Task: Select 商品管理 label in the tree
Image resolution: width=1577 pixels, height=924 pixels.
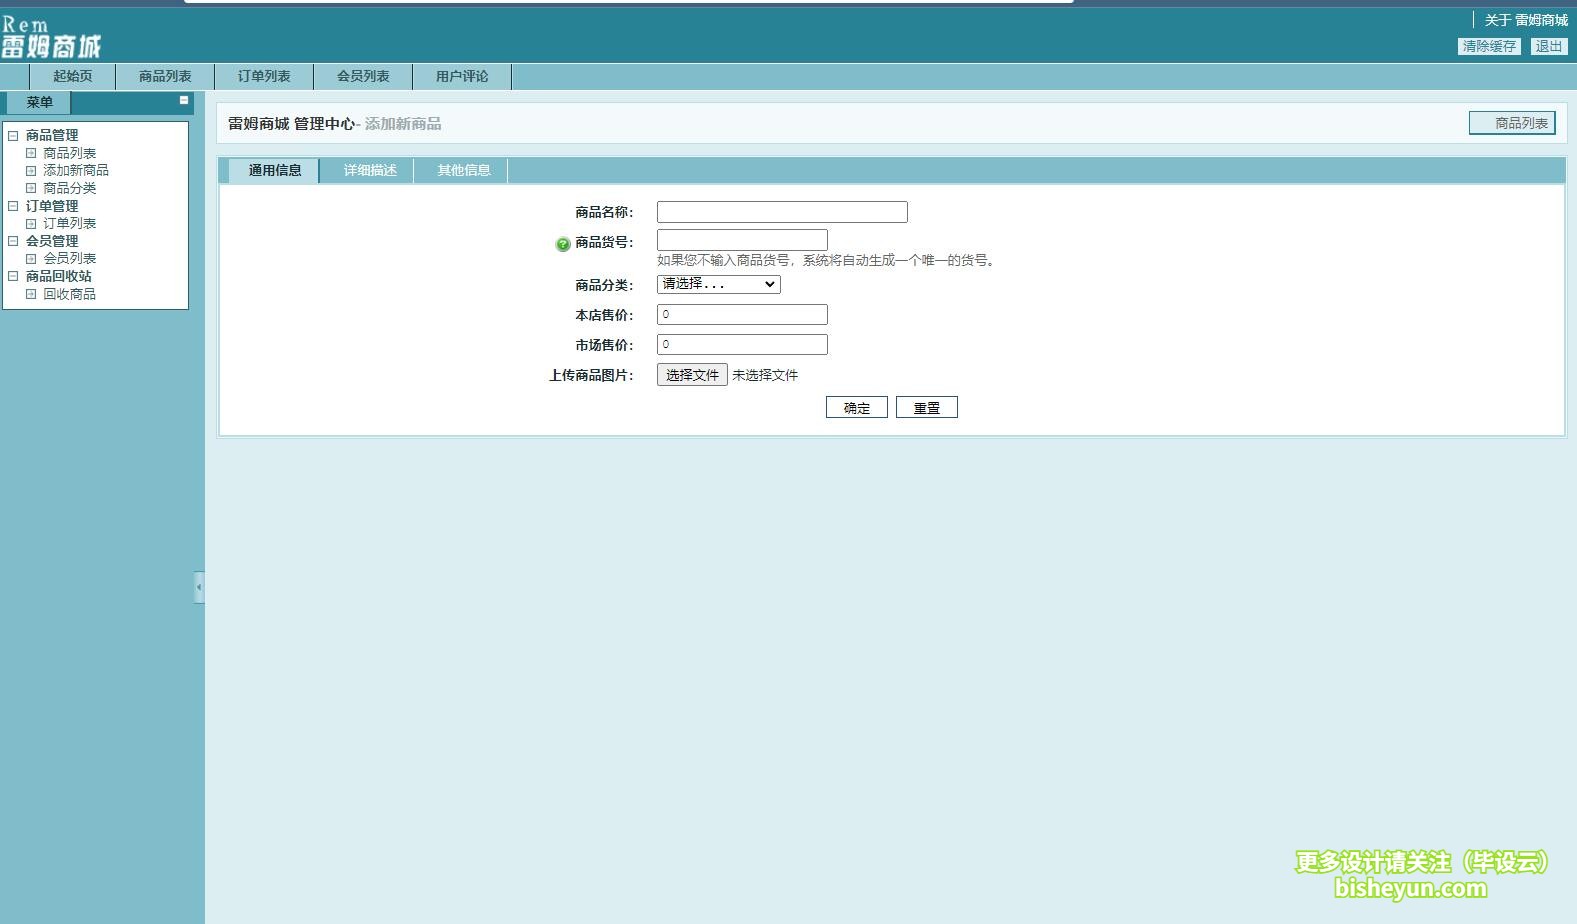Action: point(52,135)
